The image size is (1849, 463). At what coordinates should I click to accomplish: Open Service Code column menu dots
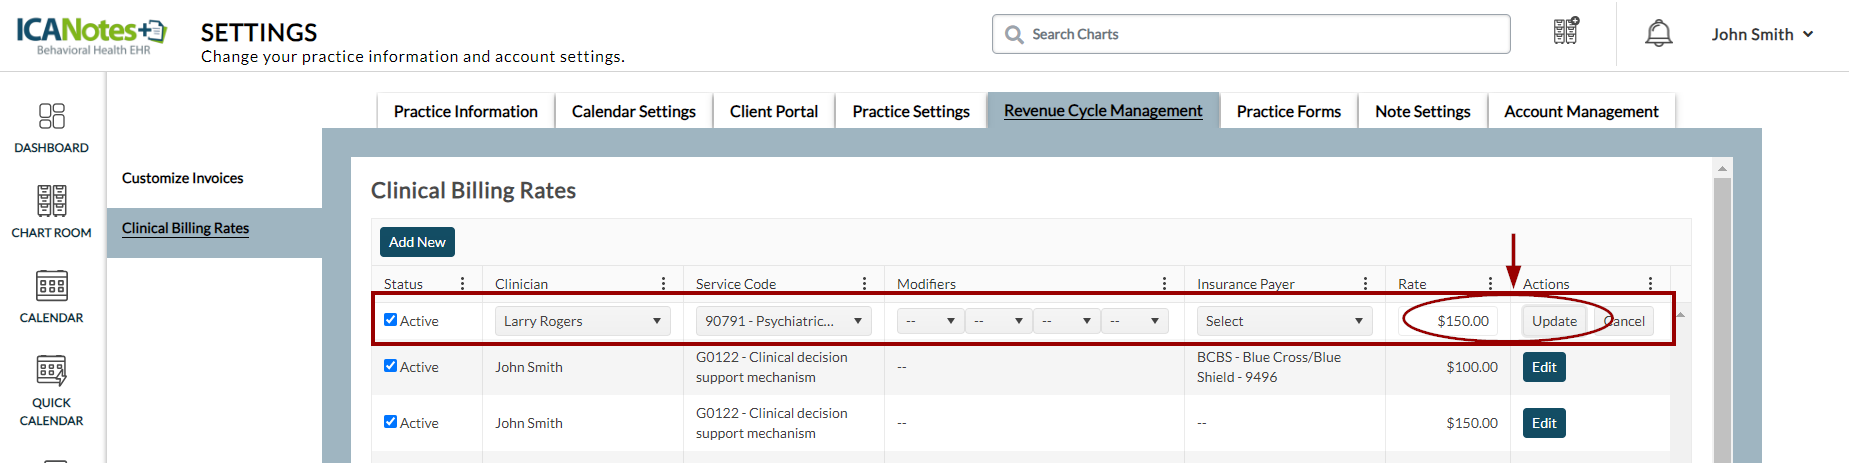(x=864, y=284)
